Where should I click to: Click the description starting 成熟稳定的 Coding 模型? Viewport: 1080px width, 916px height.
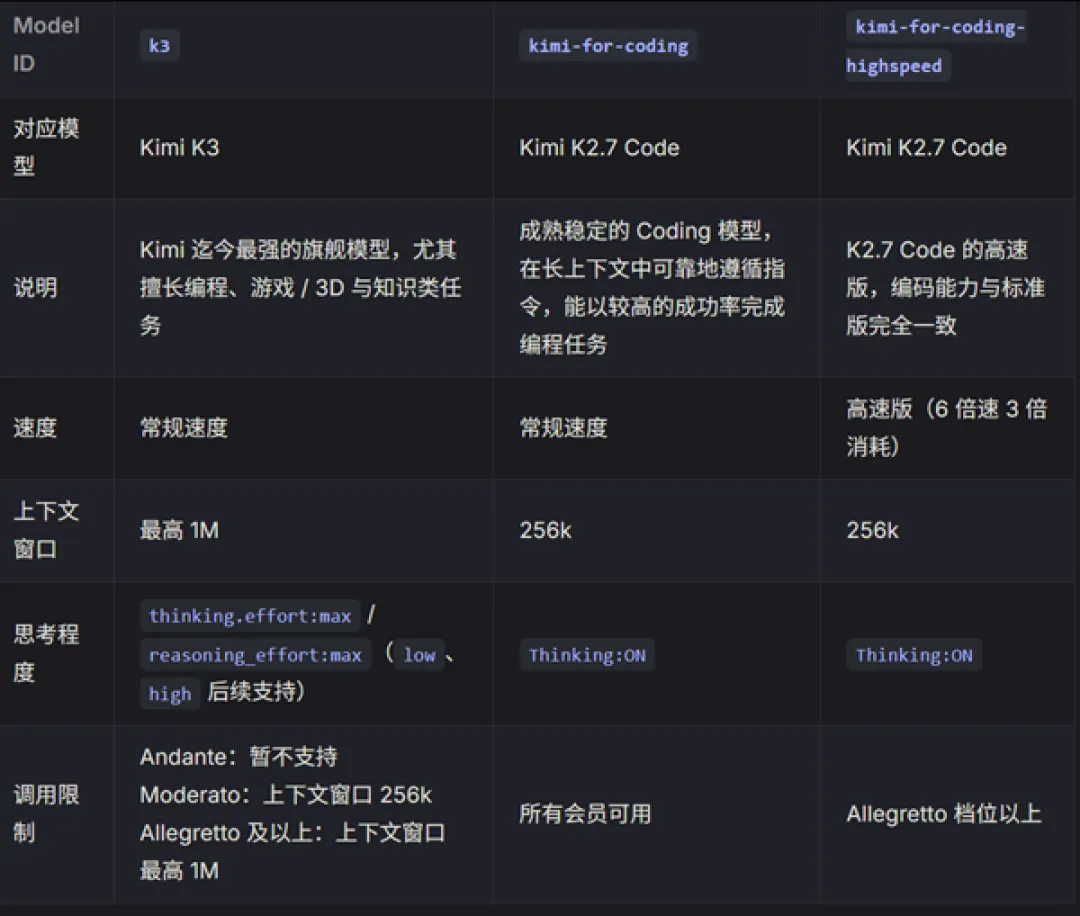point(652,287)
